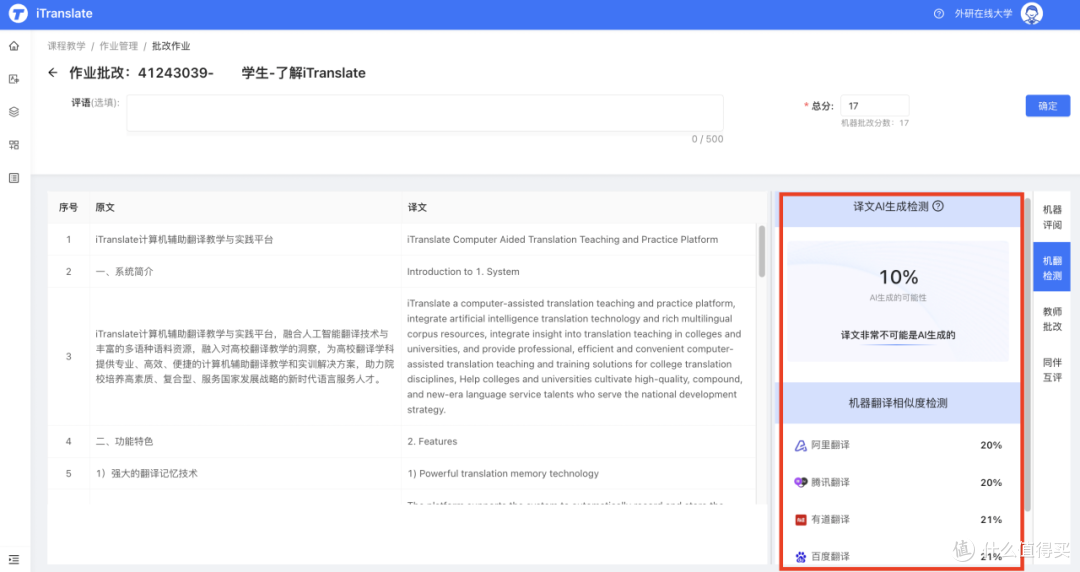Go to home via sidebar house icon
1080x572 pixels.
[14, 46]
